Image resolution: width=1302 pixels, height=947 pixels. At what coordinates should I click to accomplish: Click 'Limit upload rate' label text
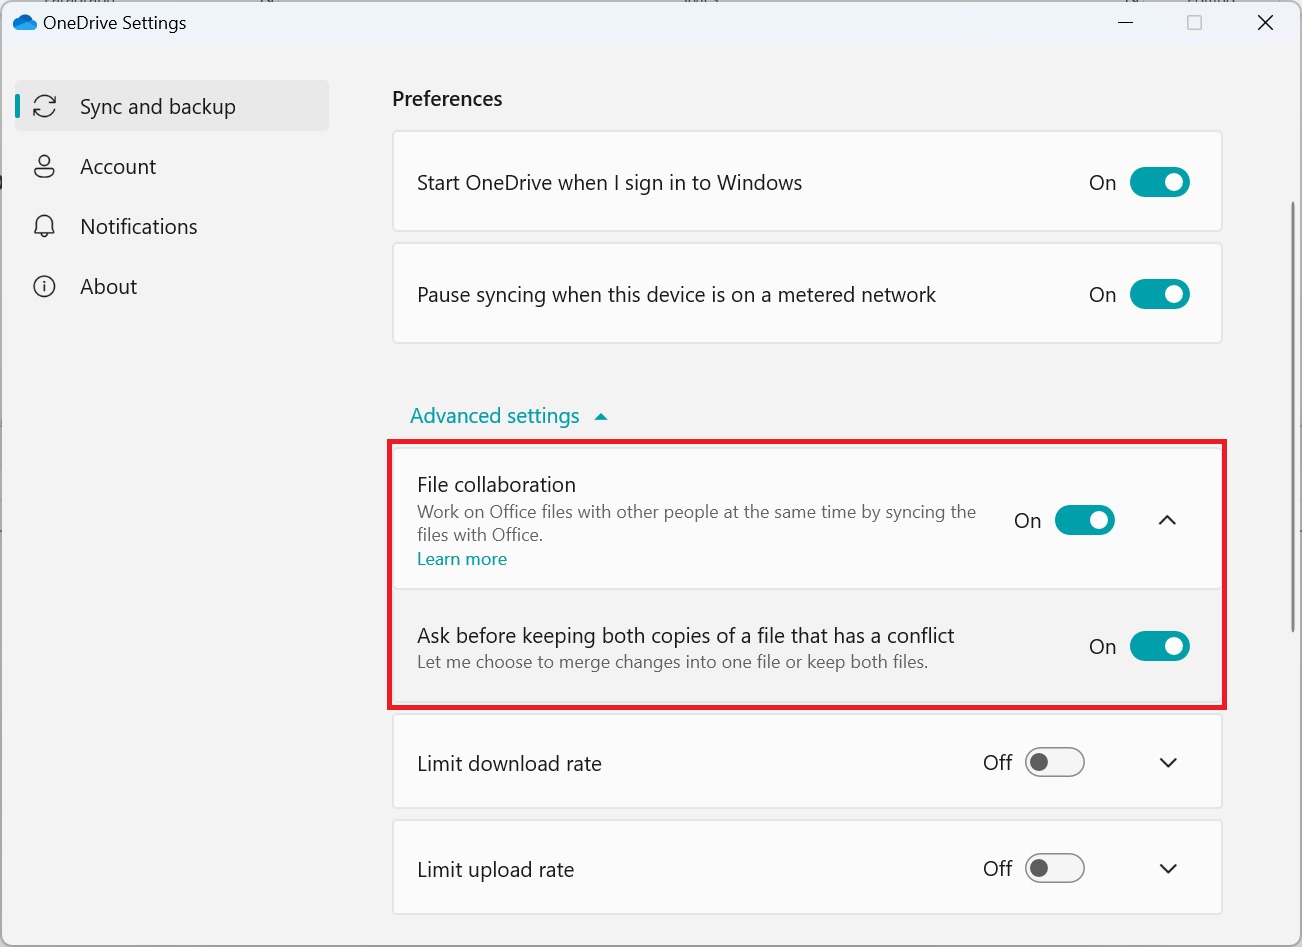[496, 870]
